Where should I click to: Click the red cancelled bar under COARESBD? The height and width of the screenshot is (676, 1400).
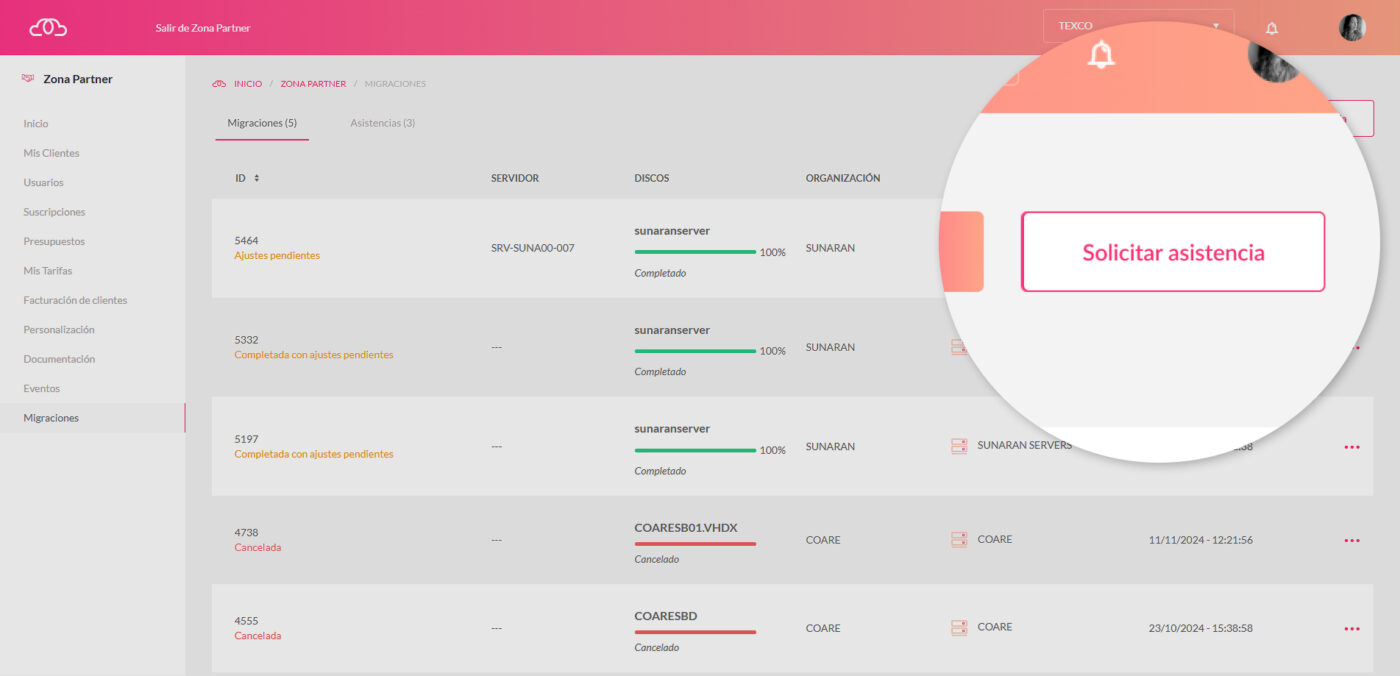point(695,632)
